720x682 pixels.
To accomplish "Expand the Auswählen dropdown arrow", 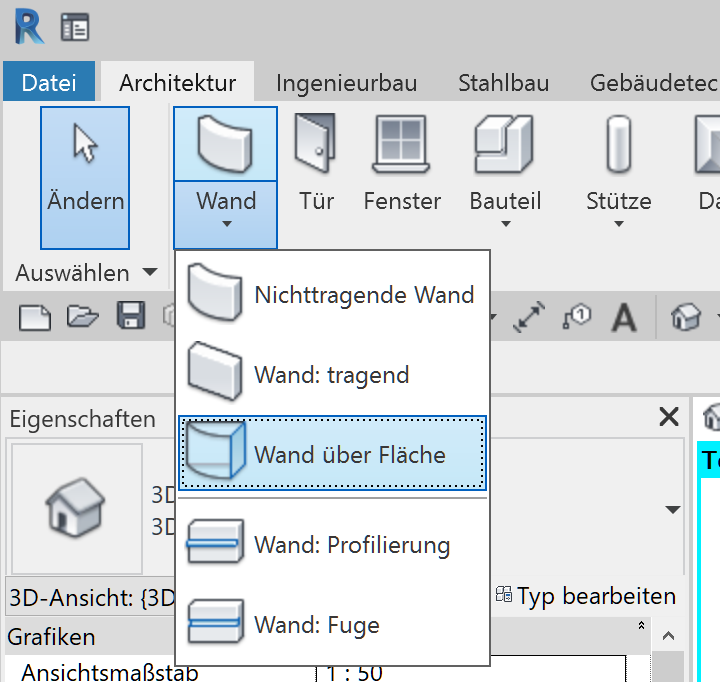I will coord(150,272).
